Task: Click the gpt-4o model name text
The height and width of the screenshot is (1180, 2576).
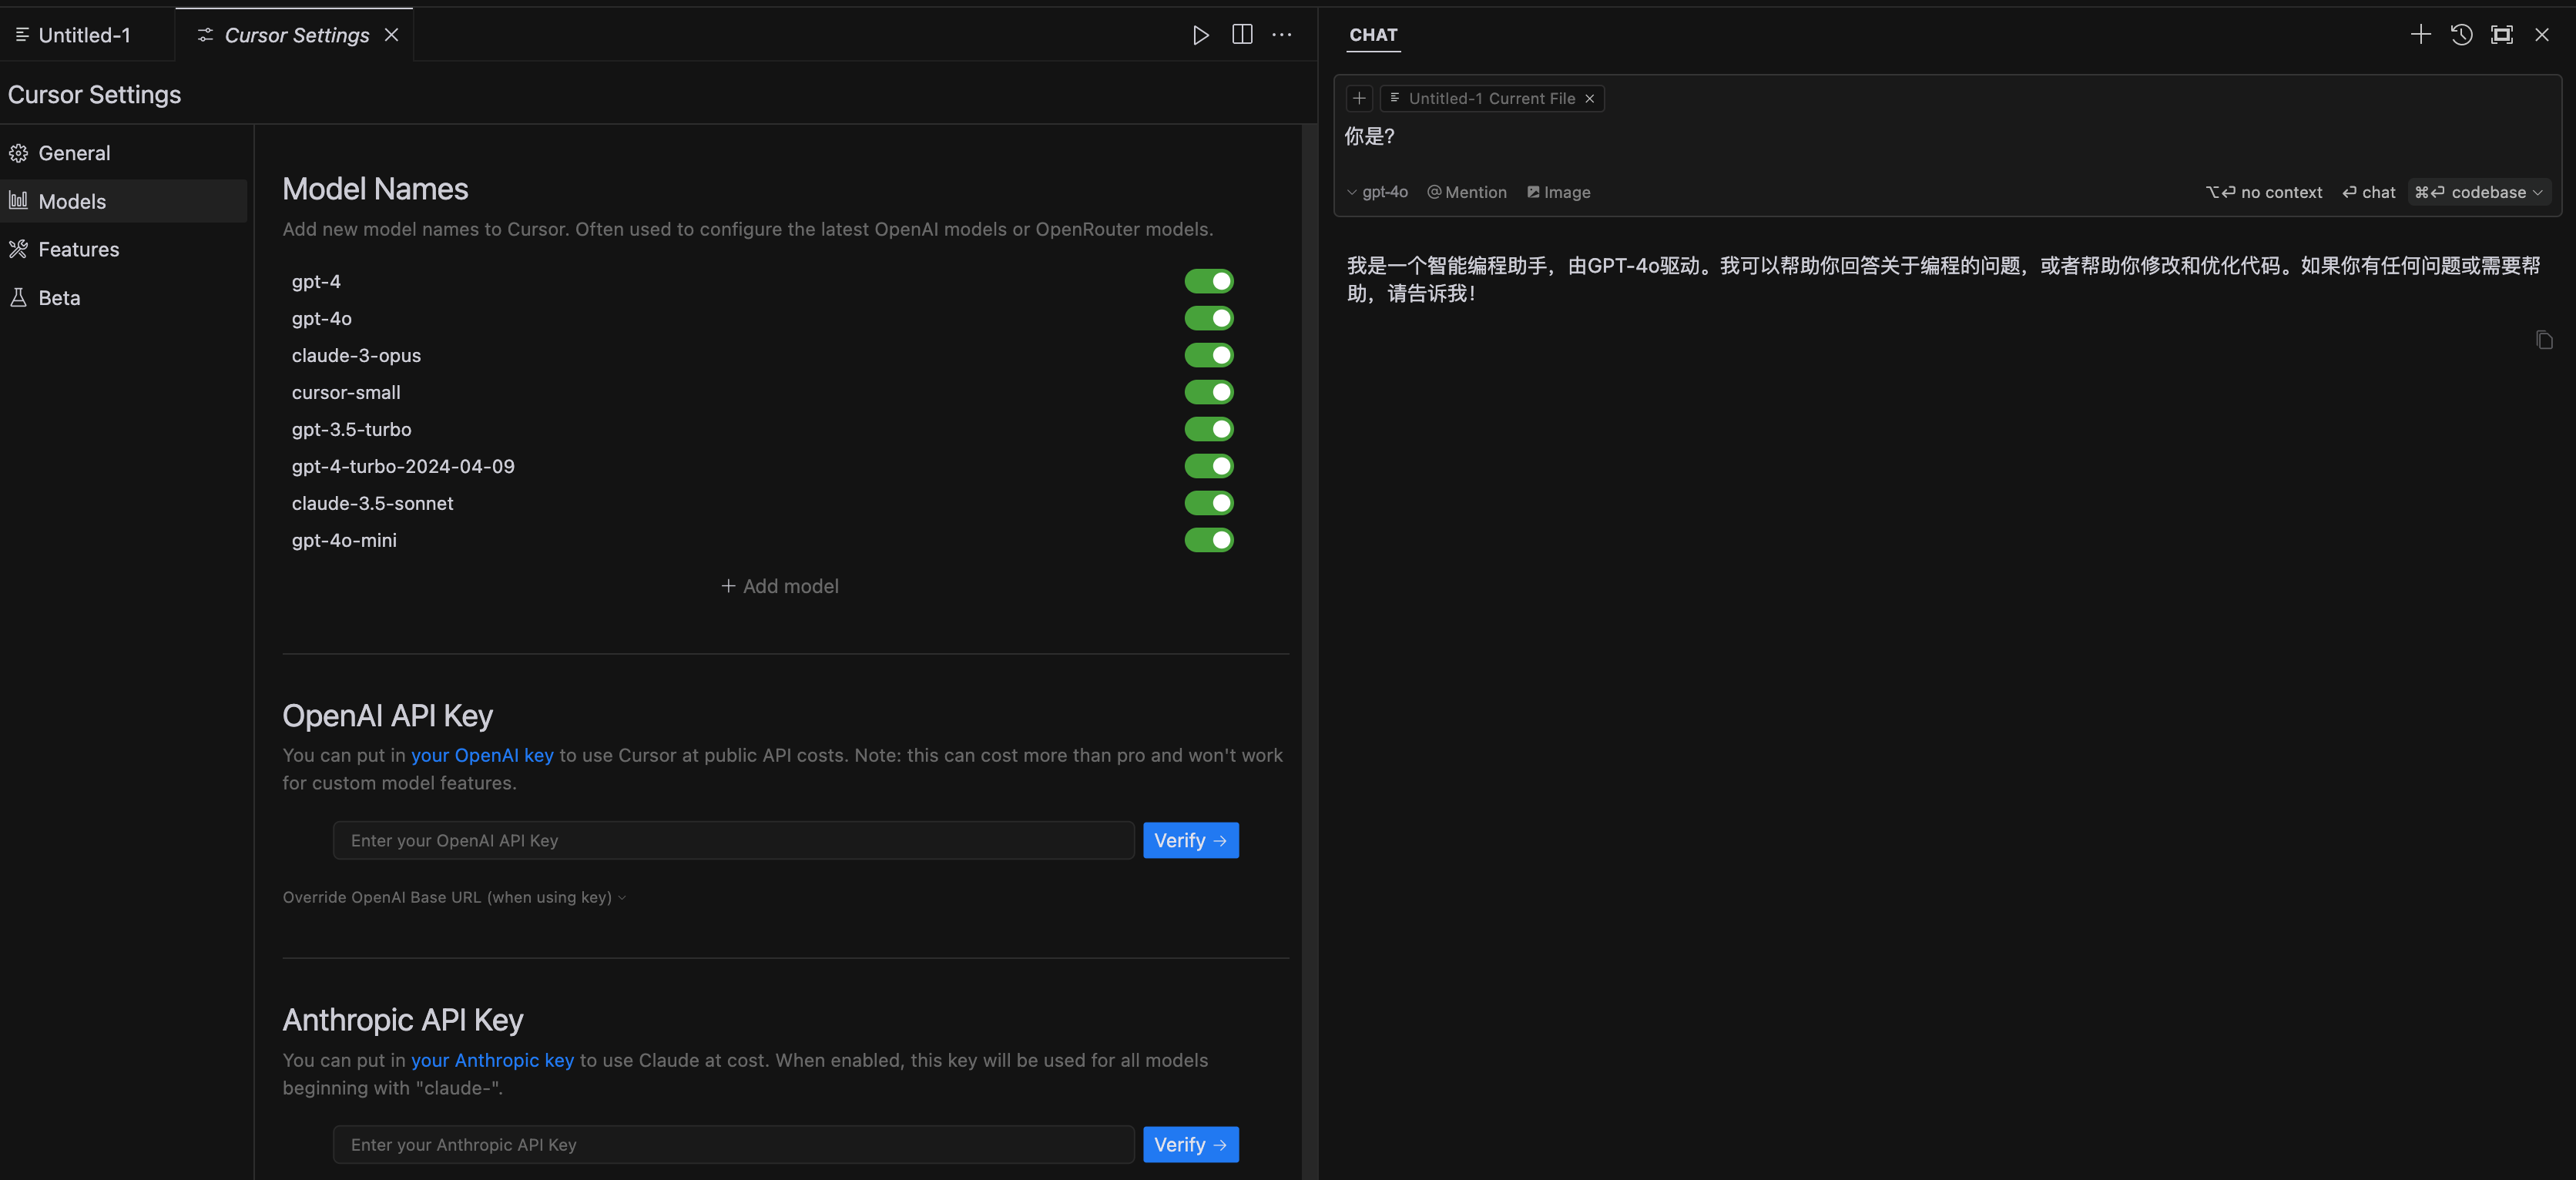Action: coord(321,318)
